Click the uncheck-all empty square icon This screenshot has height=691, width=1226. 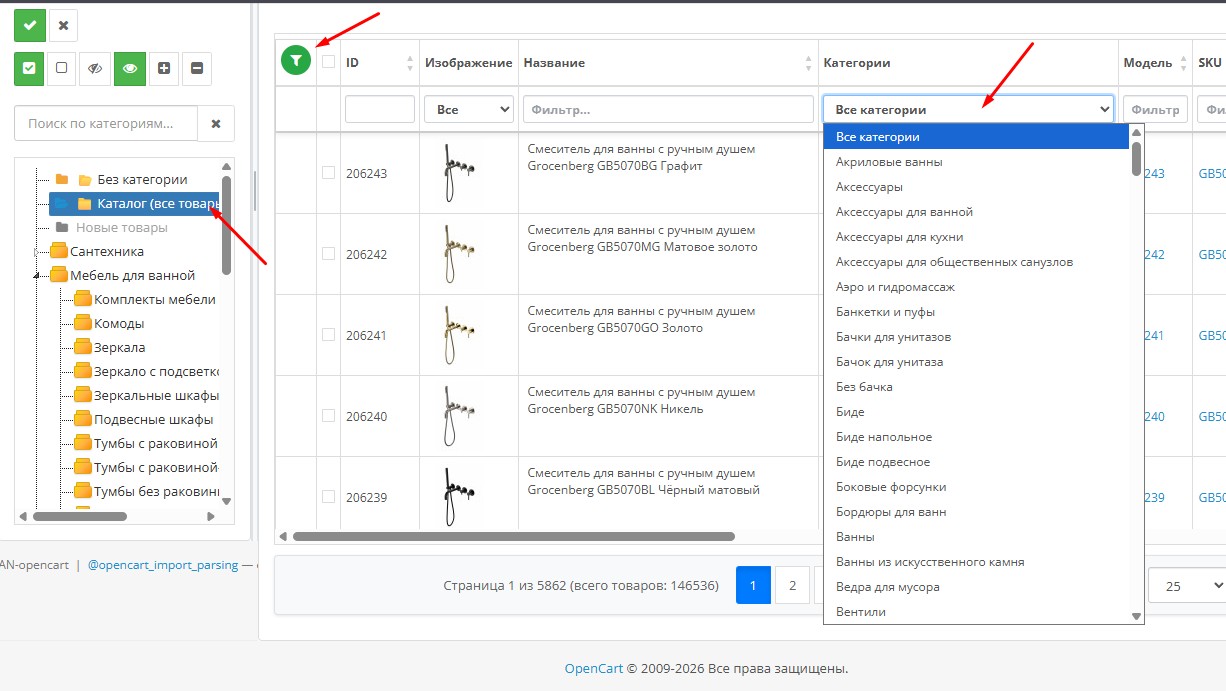tap(62, 68)
